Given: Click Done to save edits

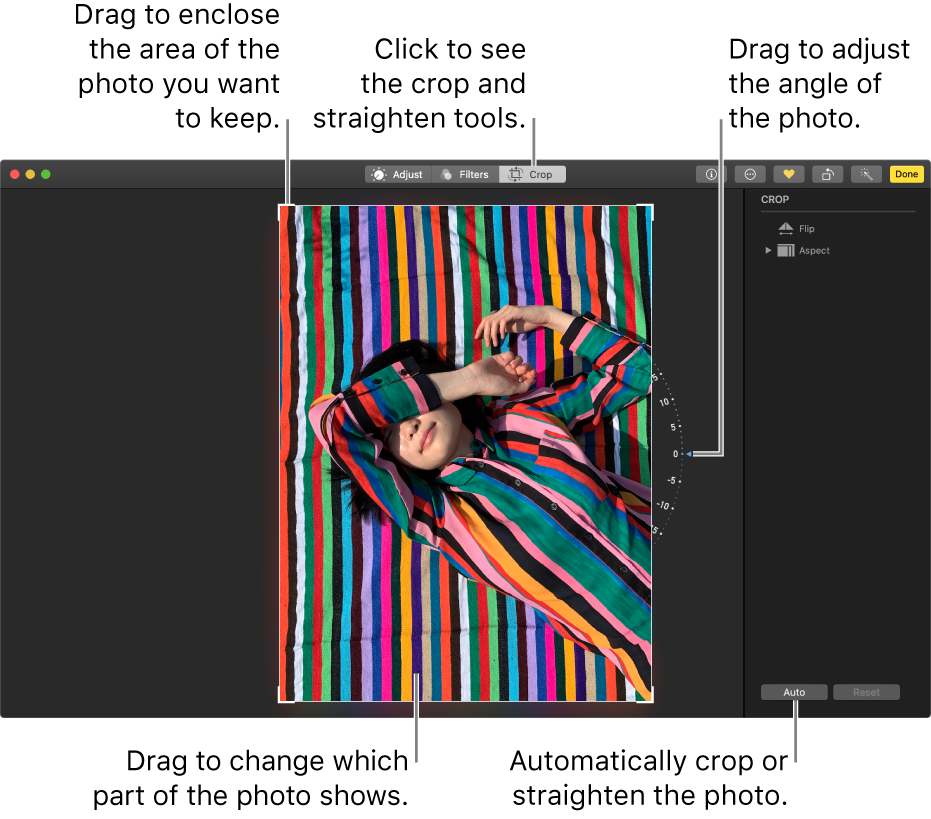Looking at the screenshot, I should click(x=906, y=174).
